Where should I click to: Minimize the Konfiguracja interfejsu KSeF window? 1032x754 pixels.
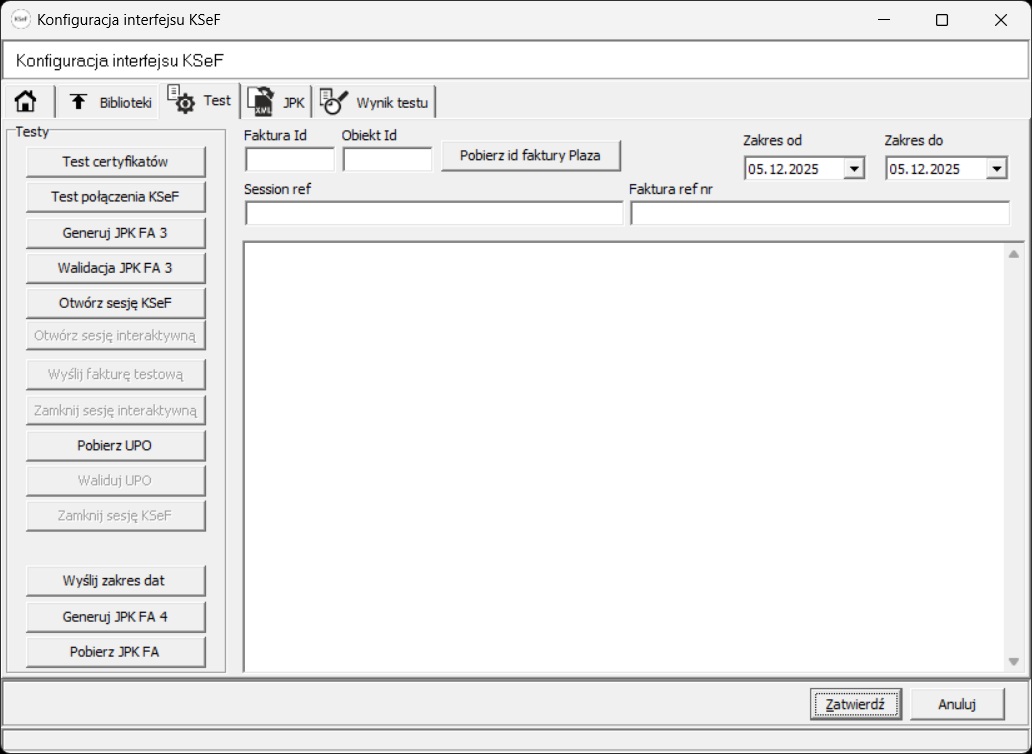tap(884, 20)
